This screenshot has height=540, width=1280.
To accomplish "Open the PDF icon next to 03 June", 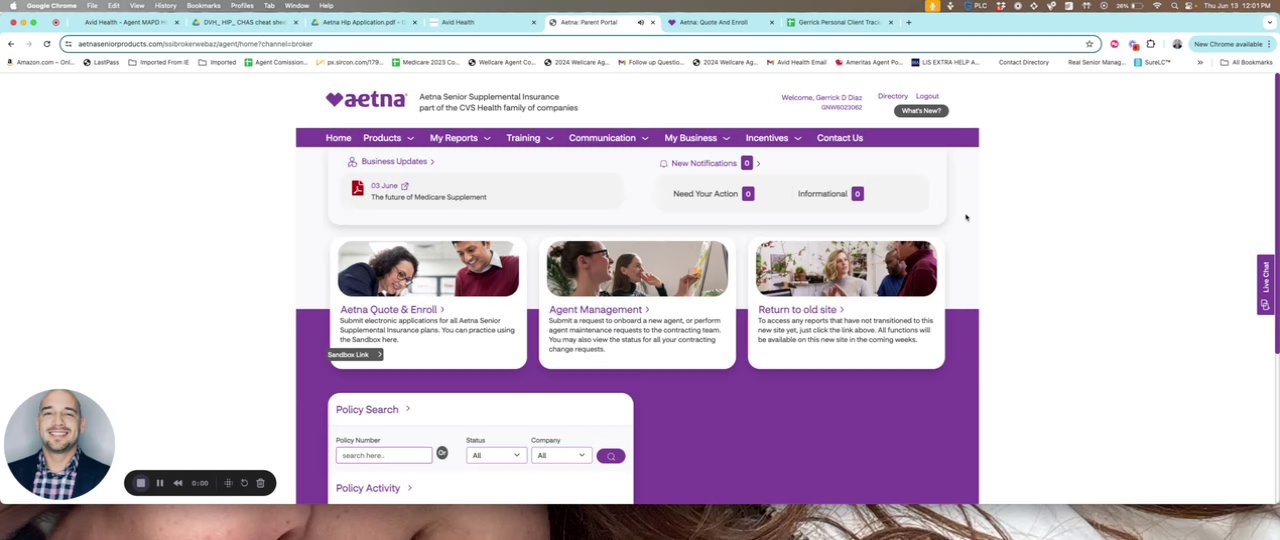I will (x=357, y=187).
